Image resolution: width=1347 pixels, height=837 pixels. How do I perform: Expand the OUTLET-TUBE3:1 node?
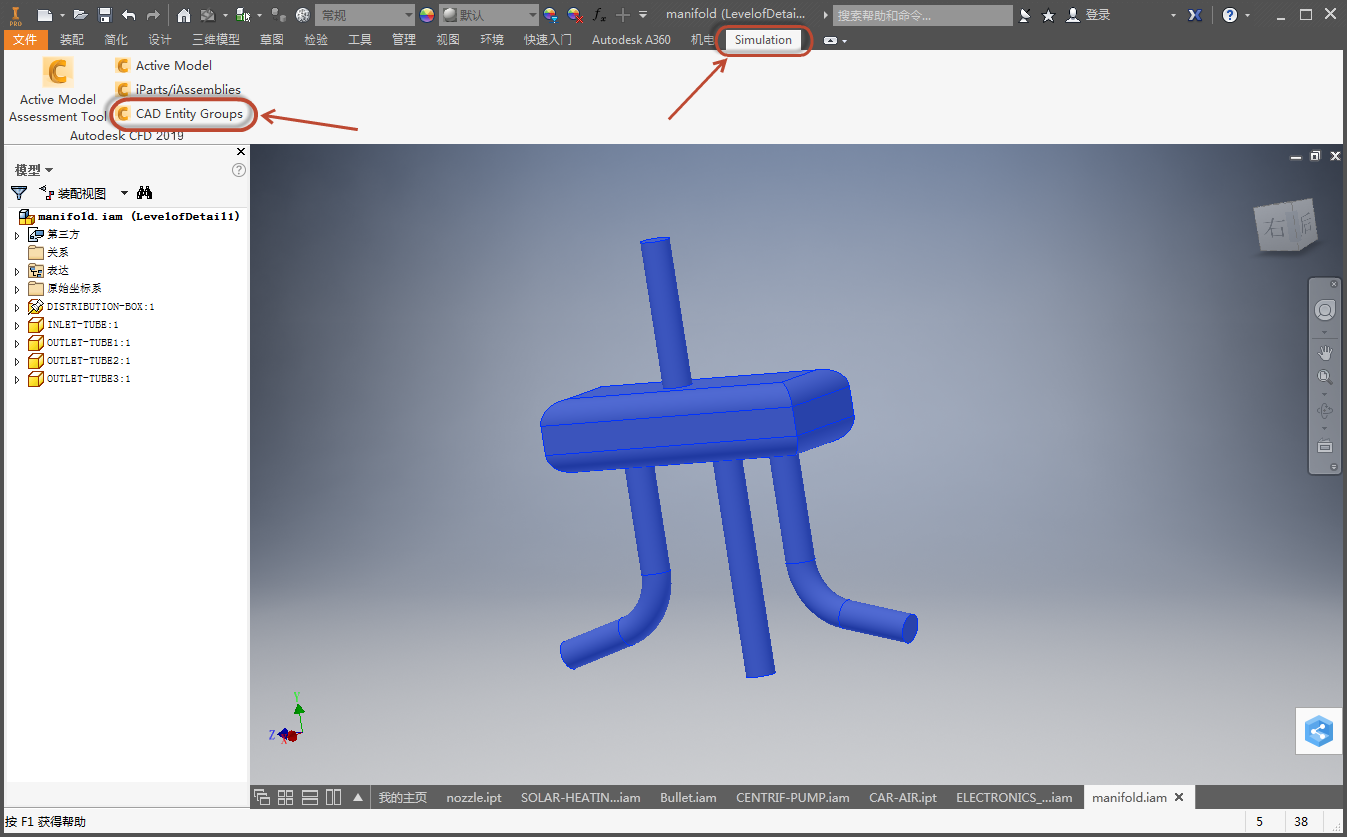tap(16, 379)
